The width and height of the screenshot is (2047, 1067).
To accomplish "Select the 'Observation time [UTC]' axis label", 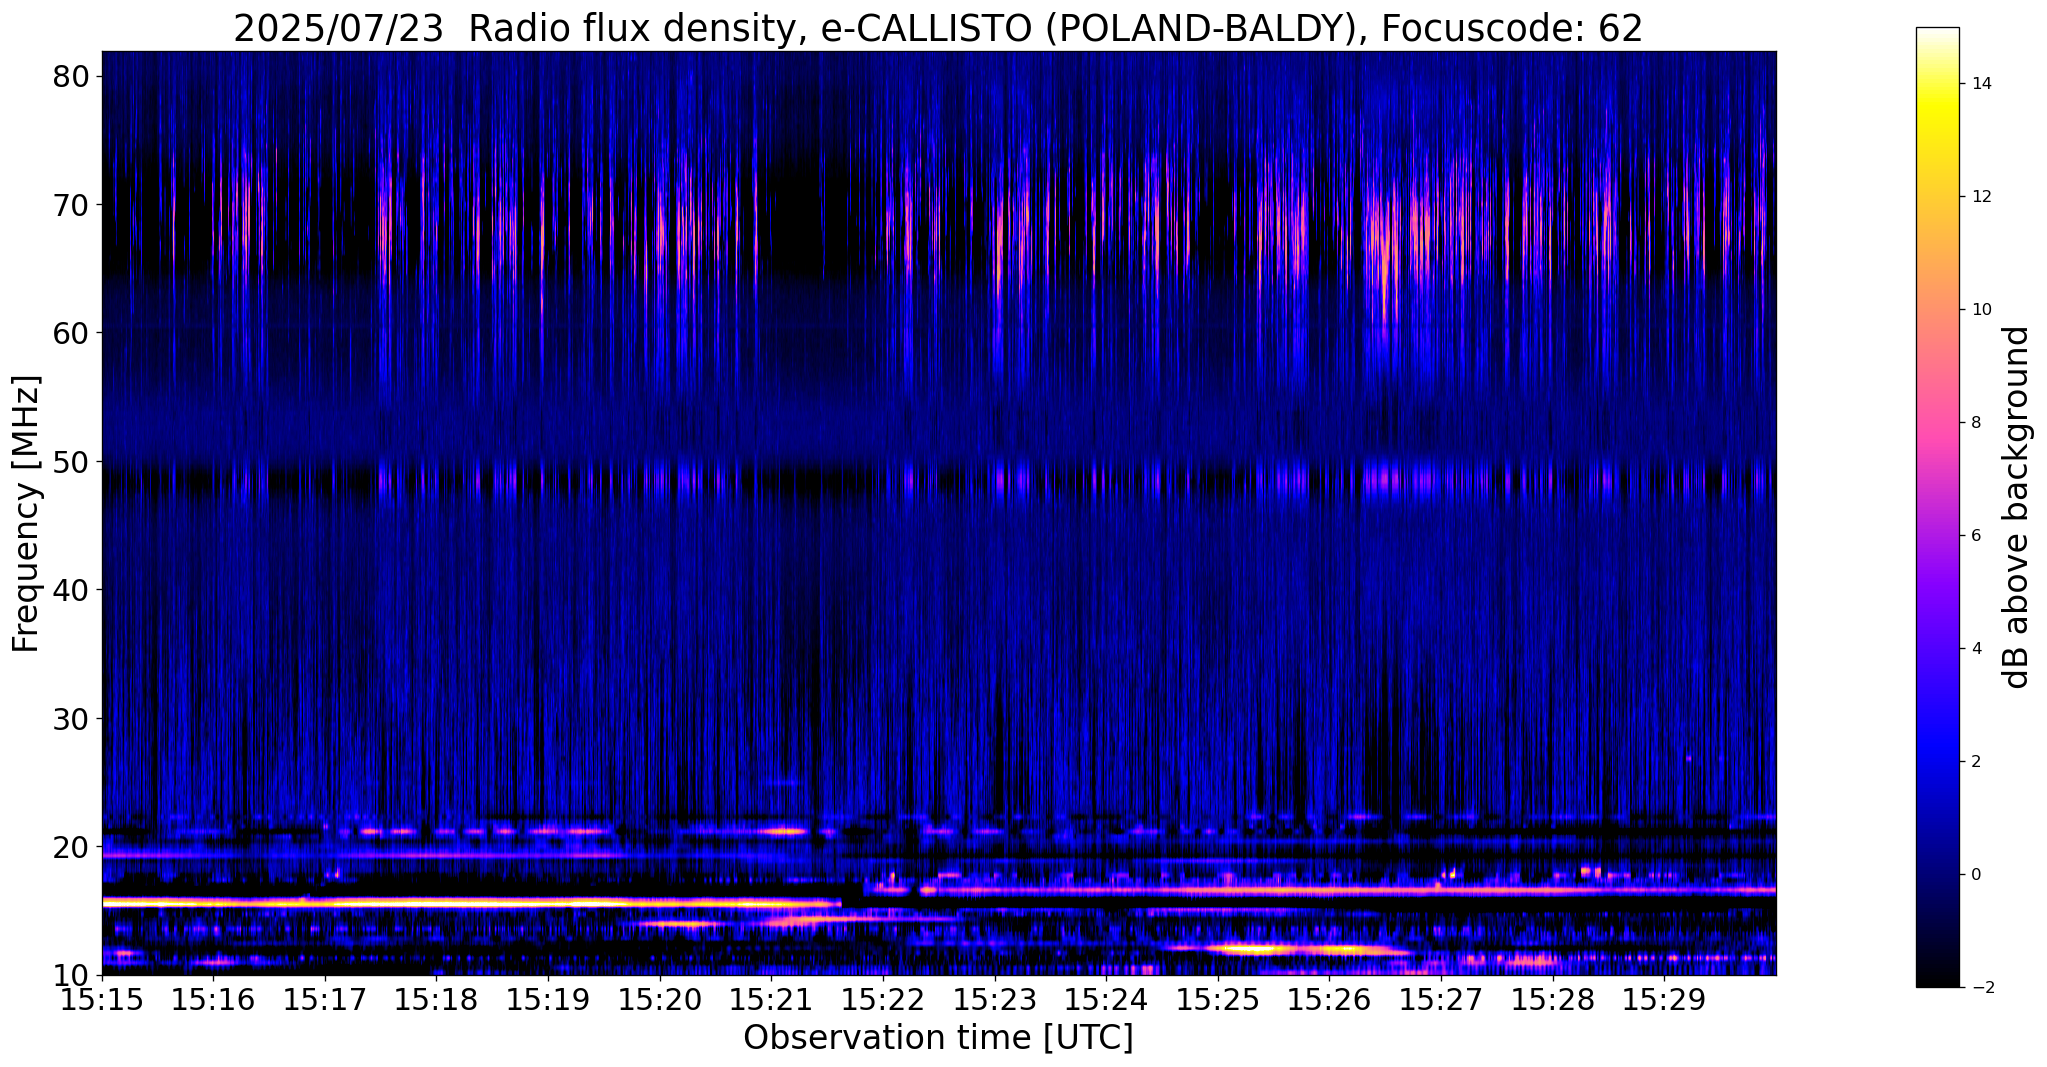I will [938, 1038].
